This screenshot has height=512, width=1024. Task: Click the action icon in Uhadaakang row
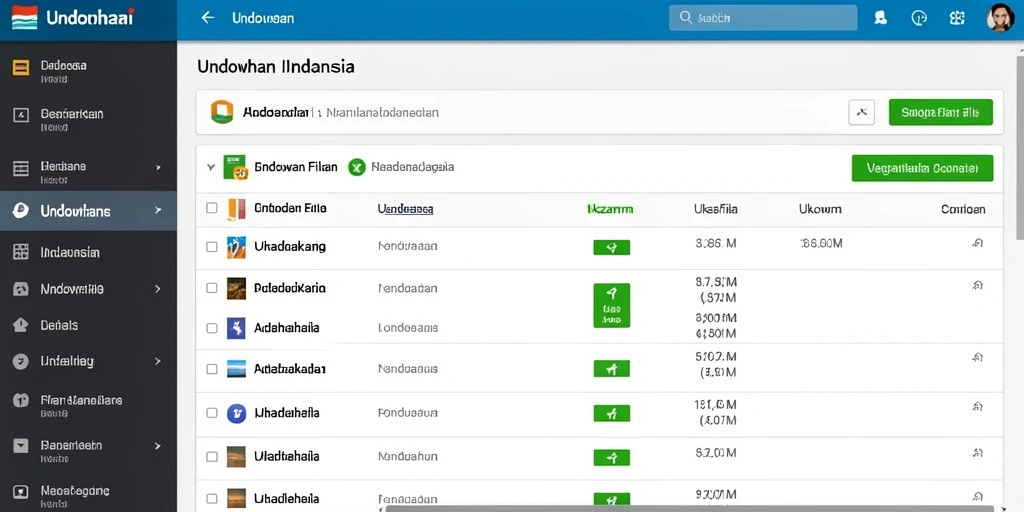click(978, 244)
